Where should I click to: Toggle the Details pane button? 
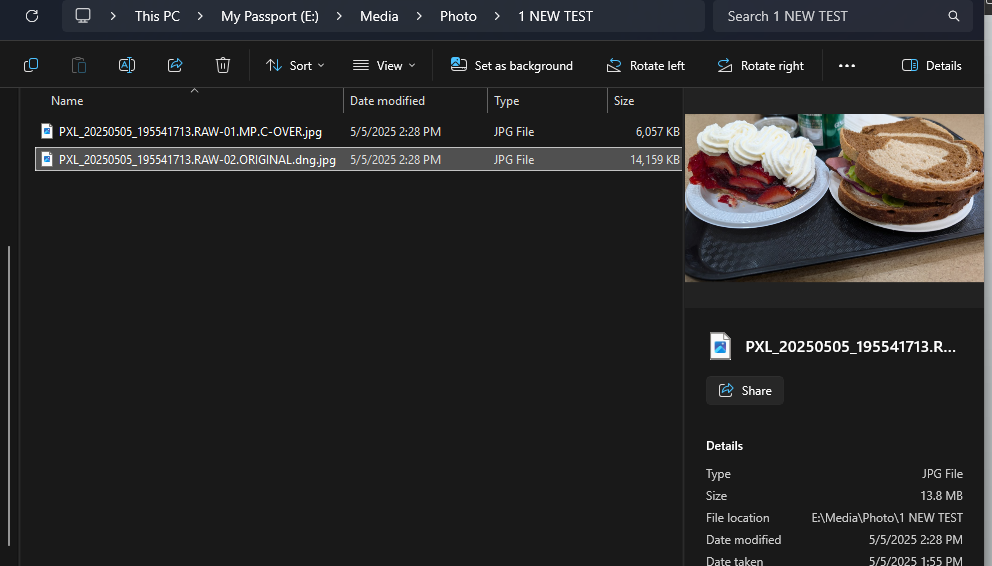coord(931,65)
